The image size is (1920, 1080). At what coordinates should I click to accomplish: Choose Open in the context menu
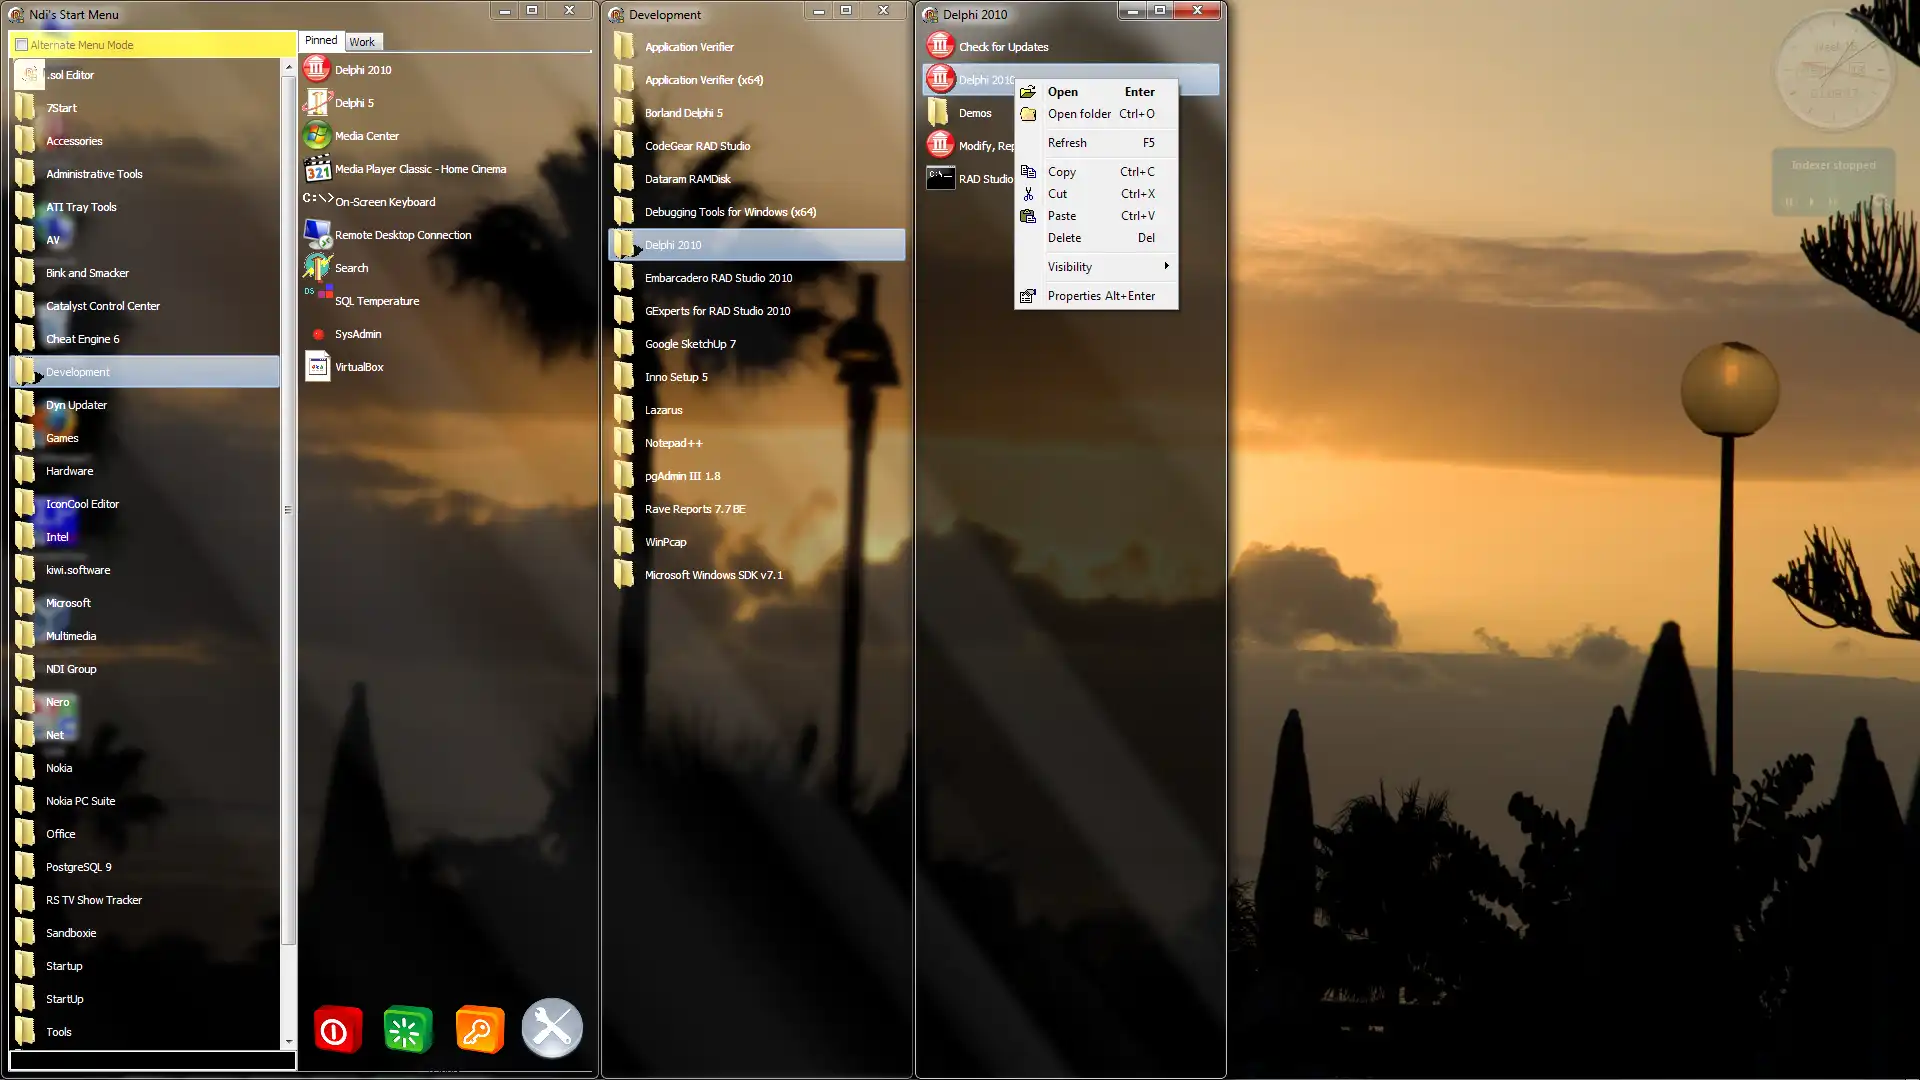[1097, 91]
